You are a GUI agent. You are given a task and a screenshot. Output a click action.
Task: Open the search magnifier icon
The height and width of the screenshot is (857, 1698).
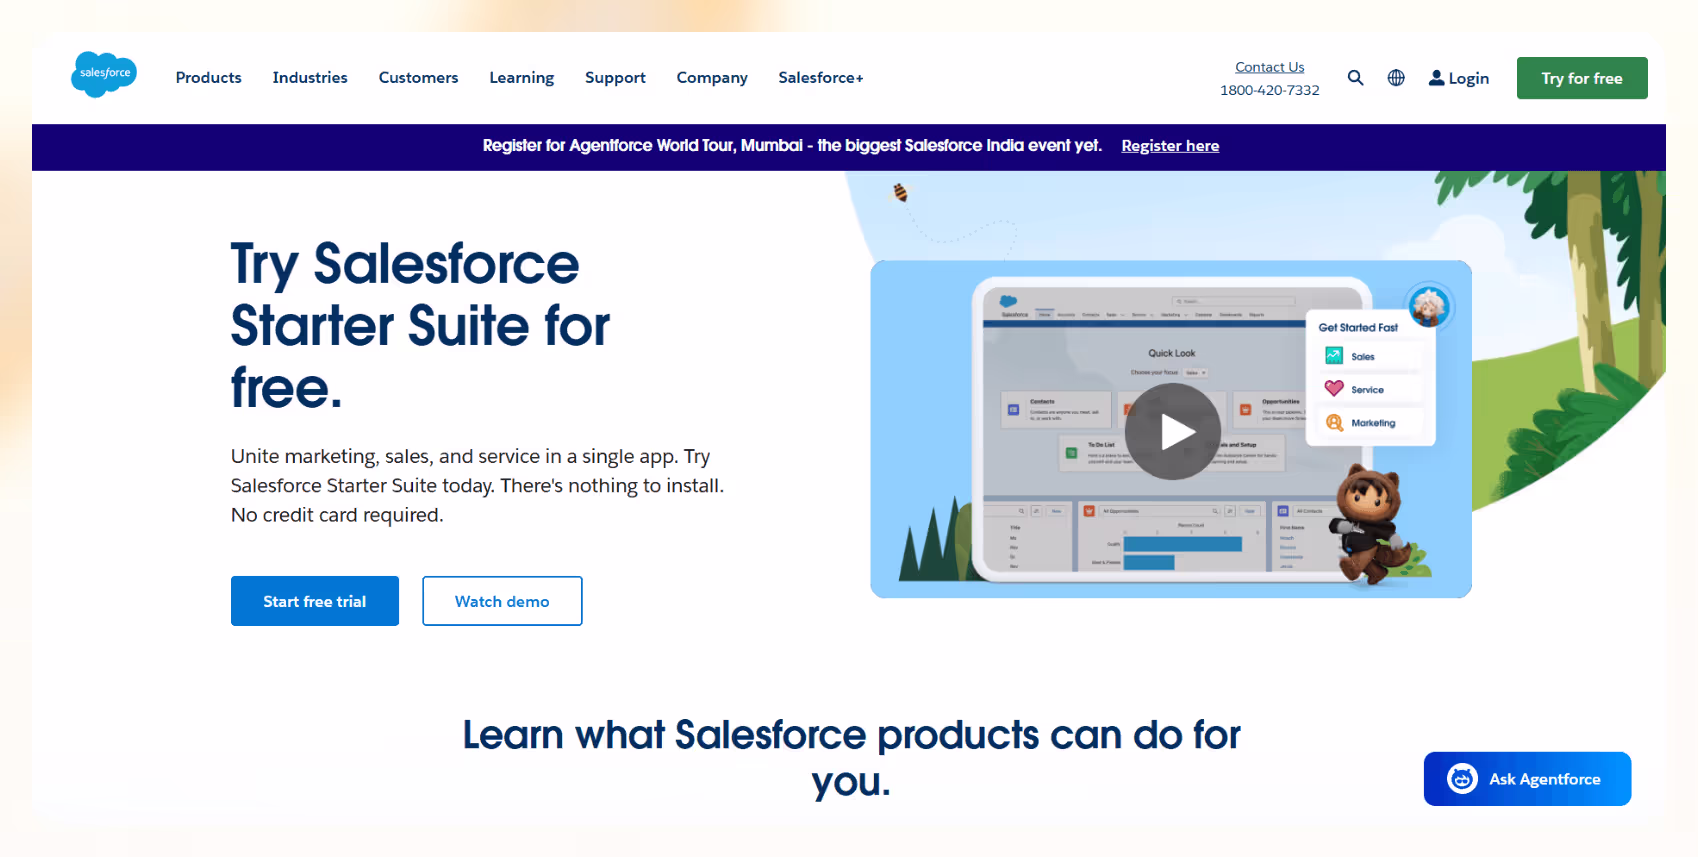coord(1355,78)
